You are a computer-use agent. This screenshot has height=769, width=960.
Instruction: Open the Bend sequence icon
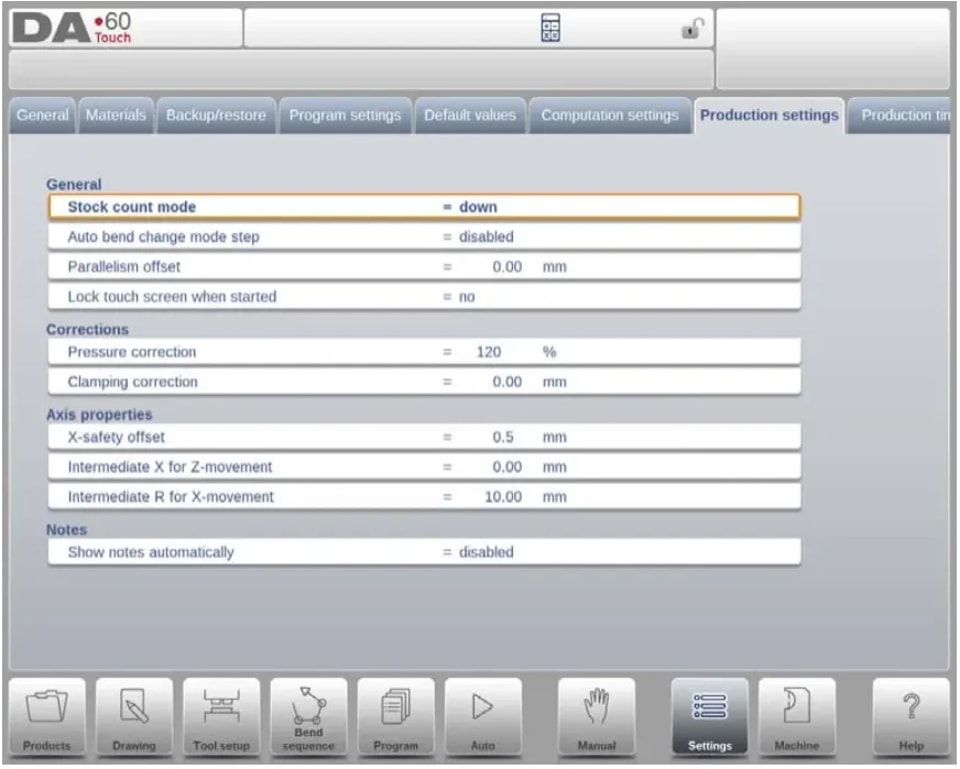click(x=309, y=718)
